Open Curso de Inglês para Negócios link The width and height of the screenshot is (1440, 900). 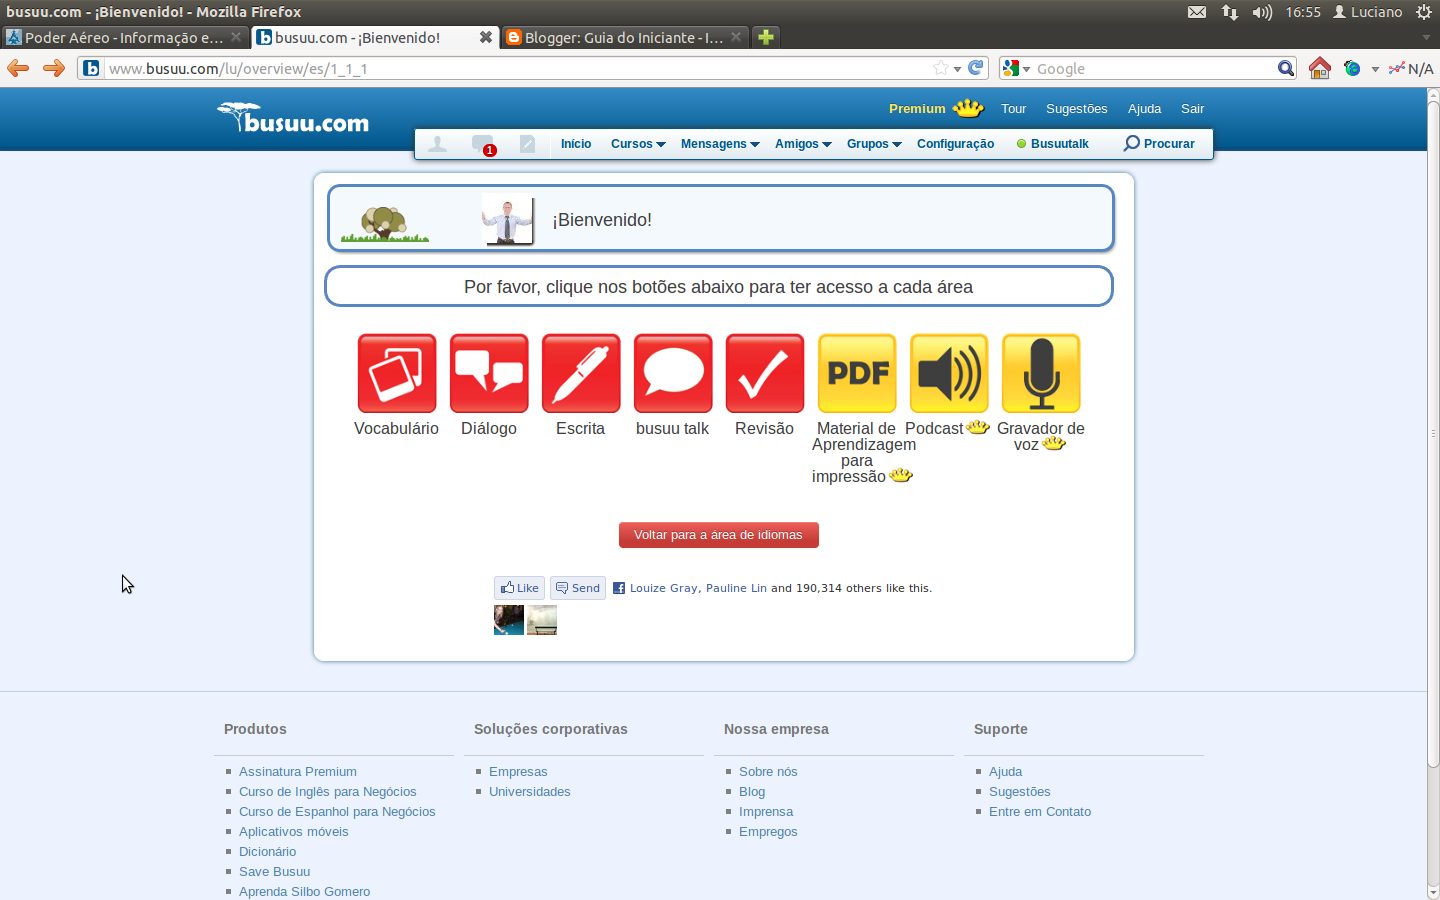tap(328, 792)
